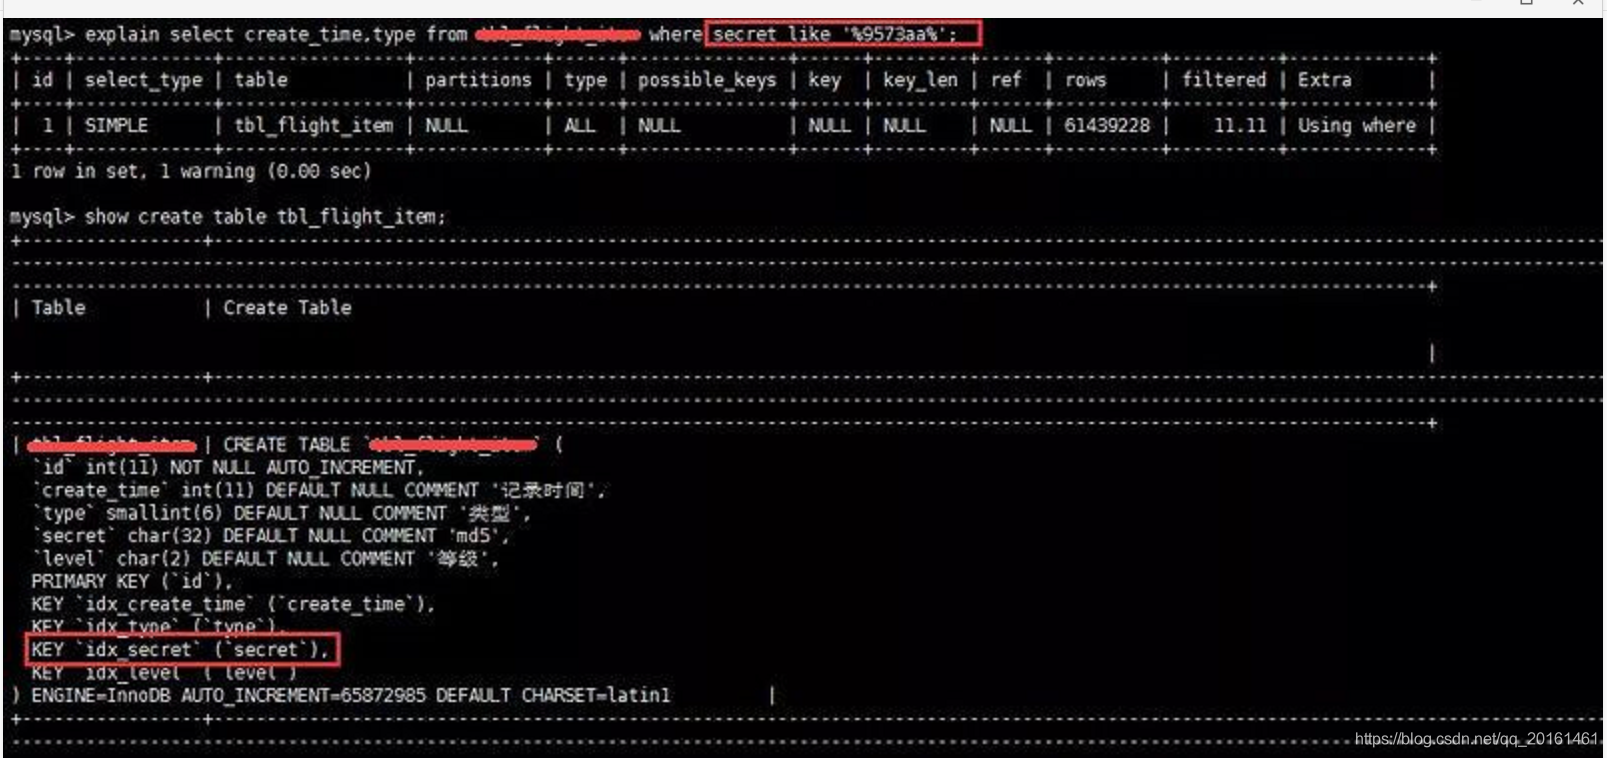This screenshot has height=758, width=1607.
Task: Click the tbl_flight_item table cell in explain output
Action: pos(314,126)
